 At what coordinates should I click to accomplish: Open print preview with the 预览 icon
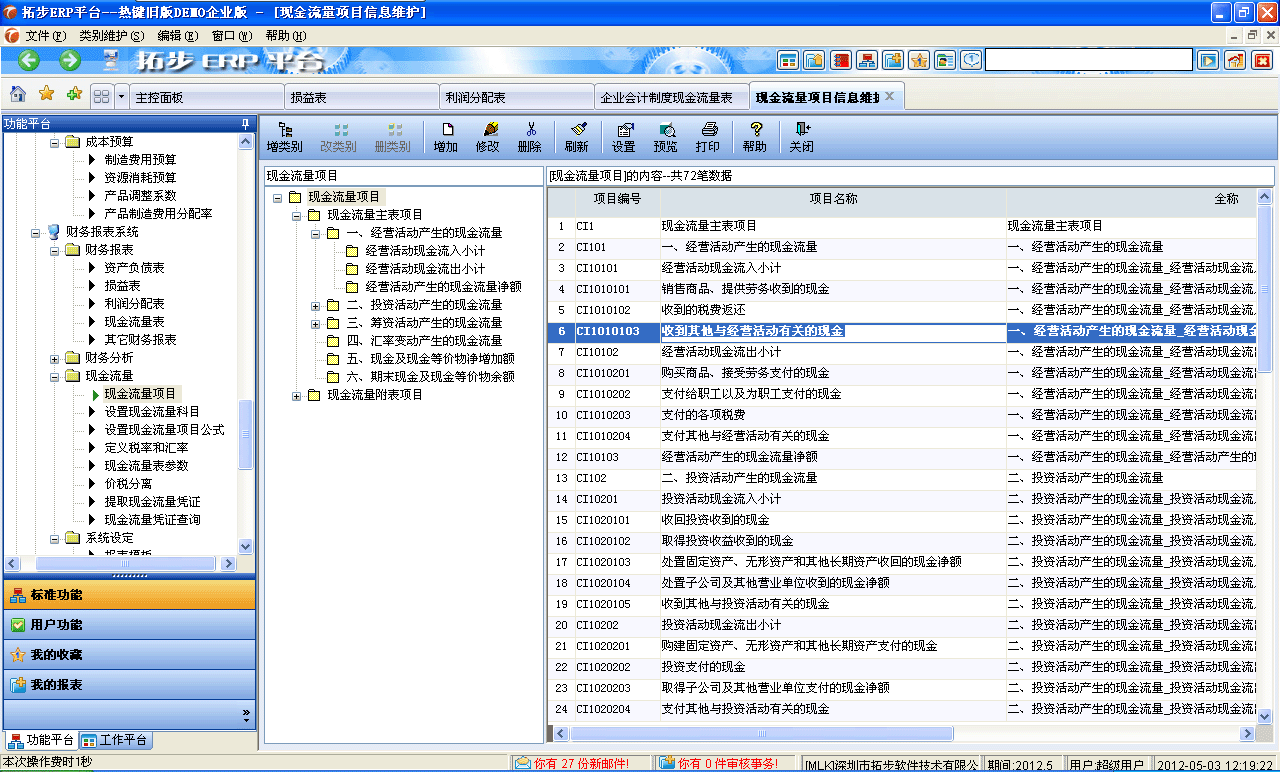(666, 135)
